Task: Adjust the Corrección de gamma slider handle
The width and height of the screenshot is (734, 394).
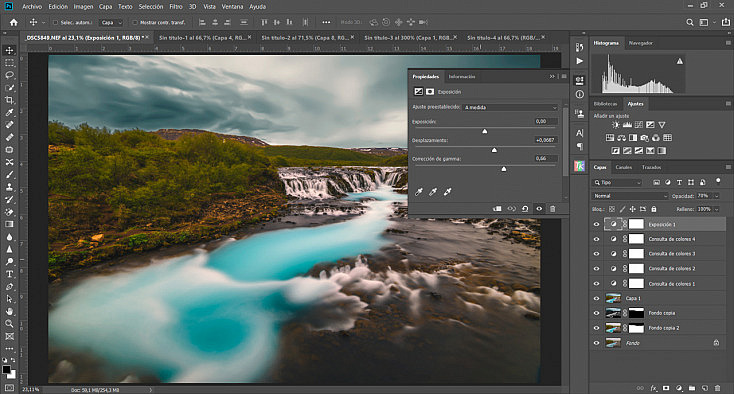Action: pyautogui.click(x=504, y=169)
